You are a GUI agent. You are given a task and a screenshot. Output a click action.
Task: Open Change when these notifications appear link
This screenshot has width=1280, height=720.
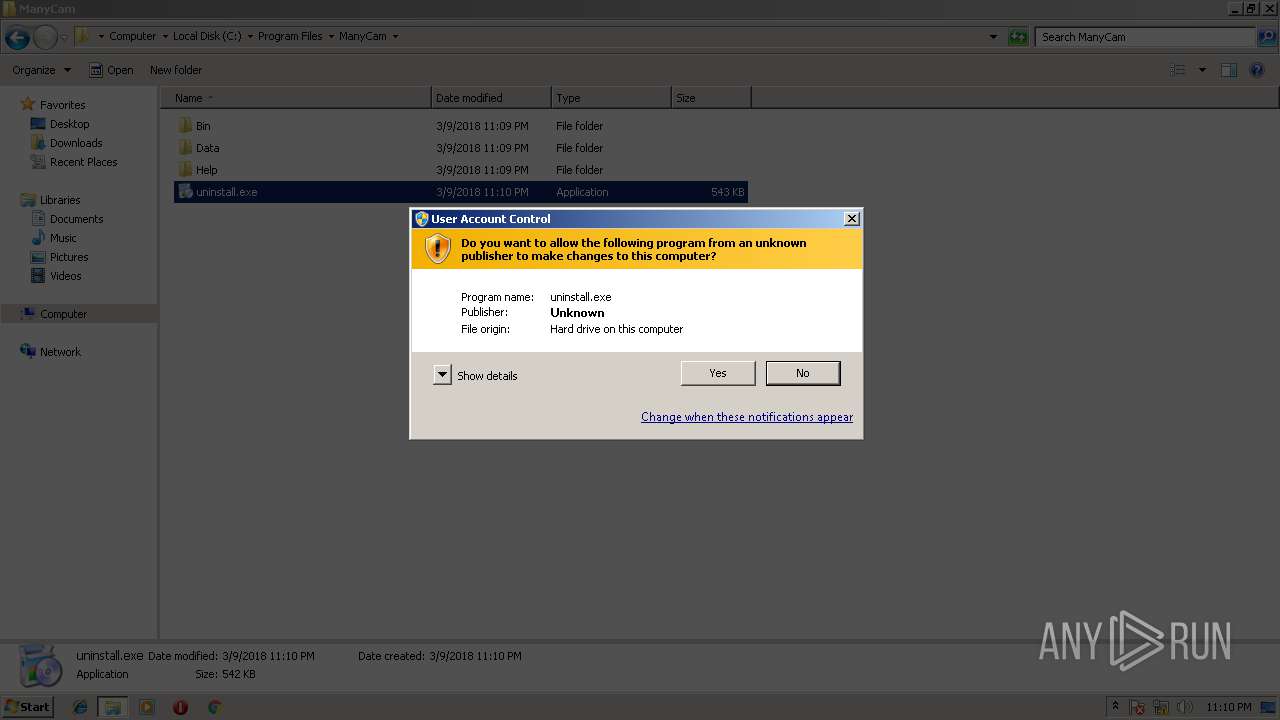747,417
